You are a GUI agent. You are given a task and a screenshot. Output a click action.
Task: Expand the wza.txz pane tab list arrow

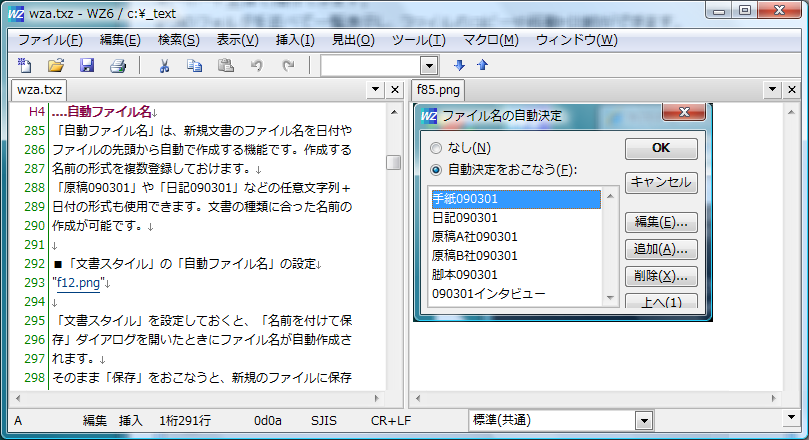click(x=375, y=90)
